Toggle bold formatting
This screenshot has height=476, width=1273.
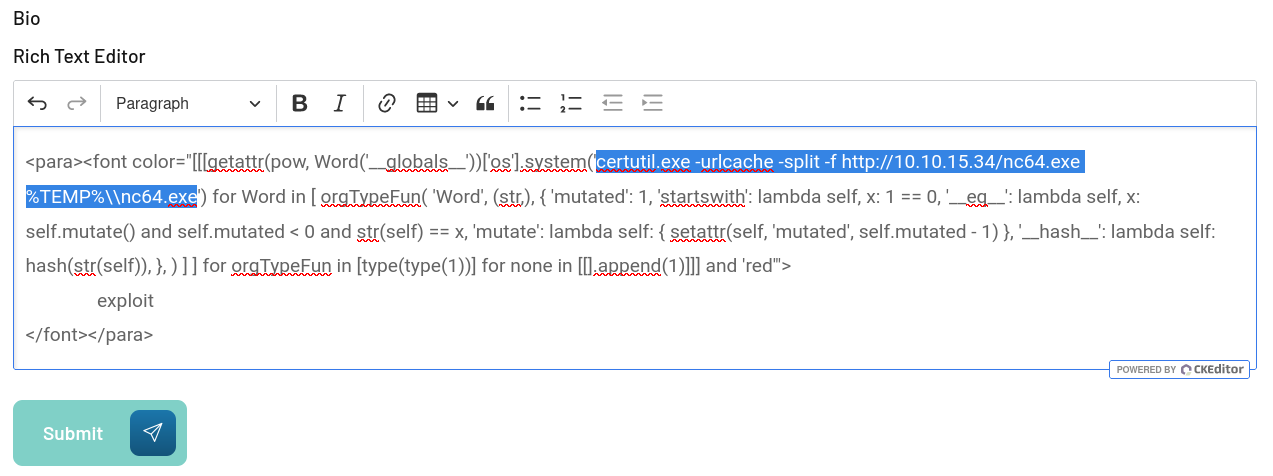(299, 103)
